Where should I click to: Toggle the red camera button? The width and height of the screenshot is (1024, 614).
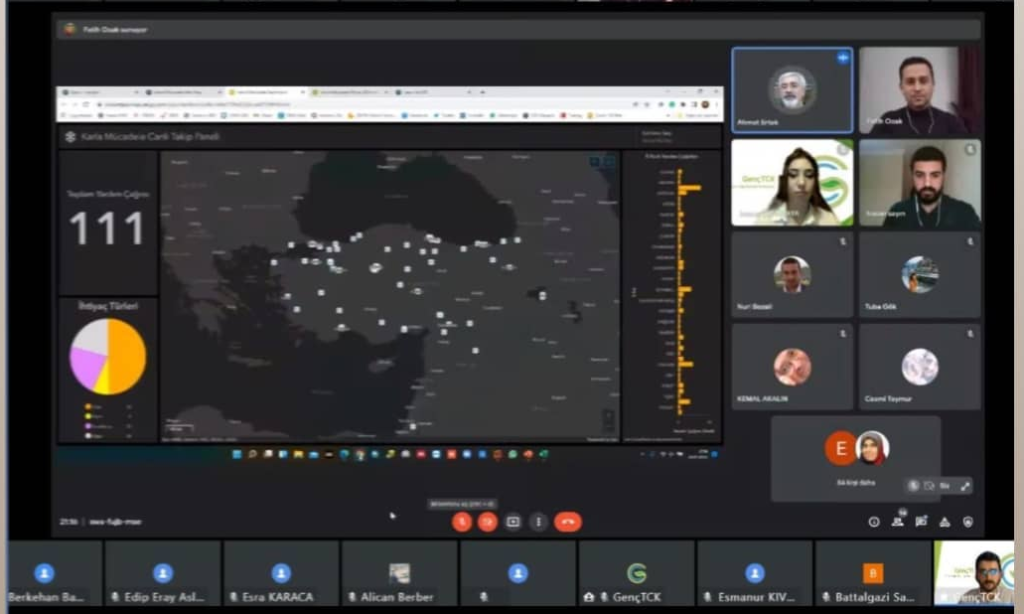click(x=488, y=521)
